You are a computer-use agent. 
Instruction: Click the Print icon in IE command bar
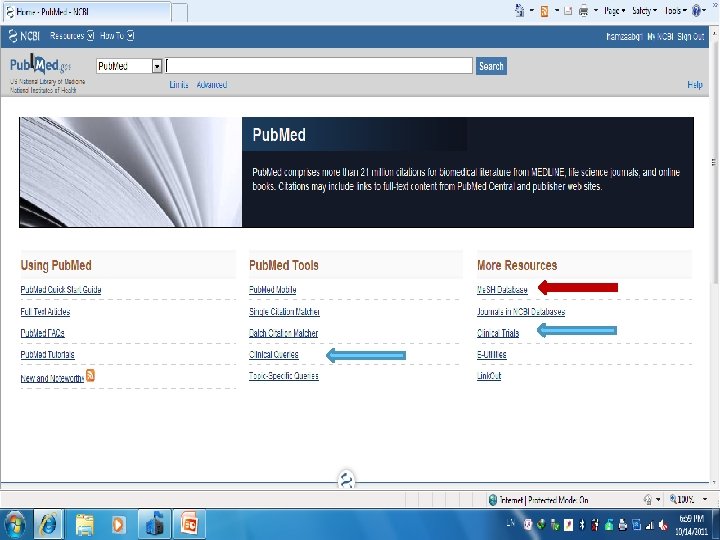click(x=583, y=11)
